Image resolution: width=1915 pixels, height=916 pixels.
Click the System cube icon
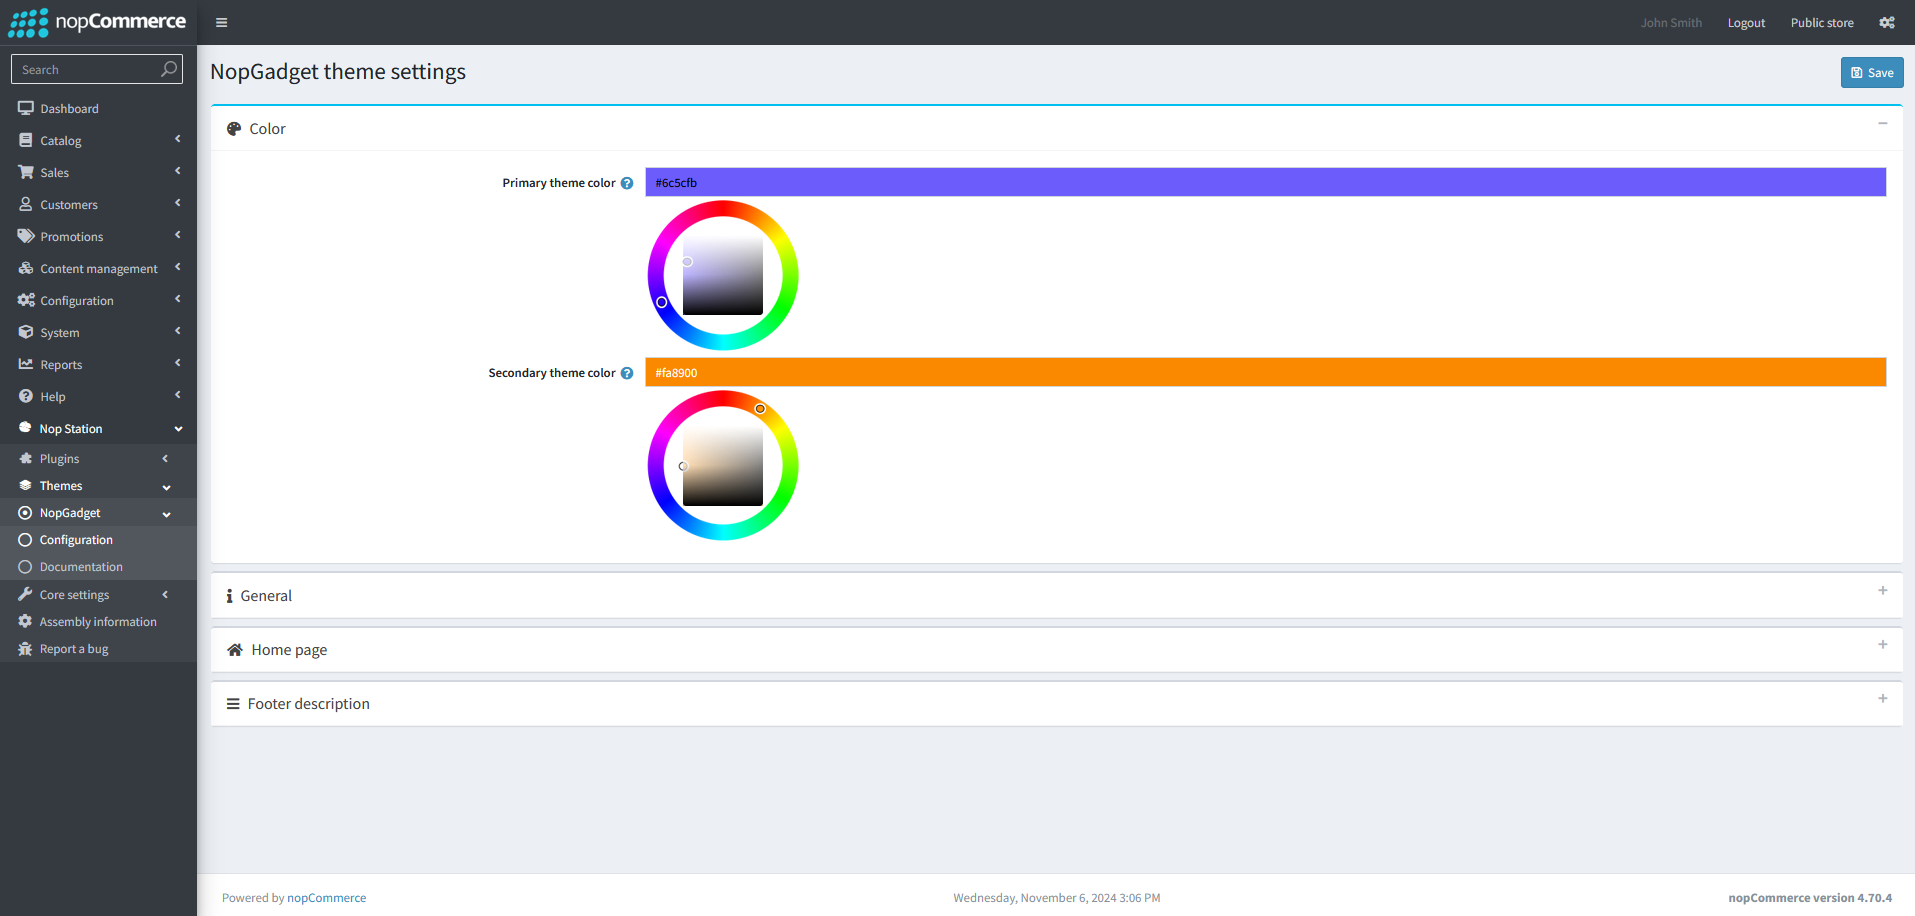(26, 332)
